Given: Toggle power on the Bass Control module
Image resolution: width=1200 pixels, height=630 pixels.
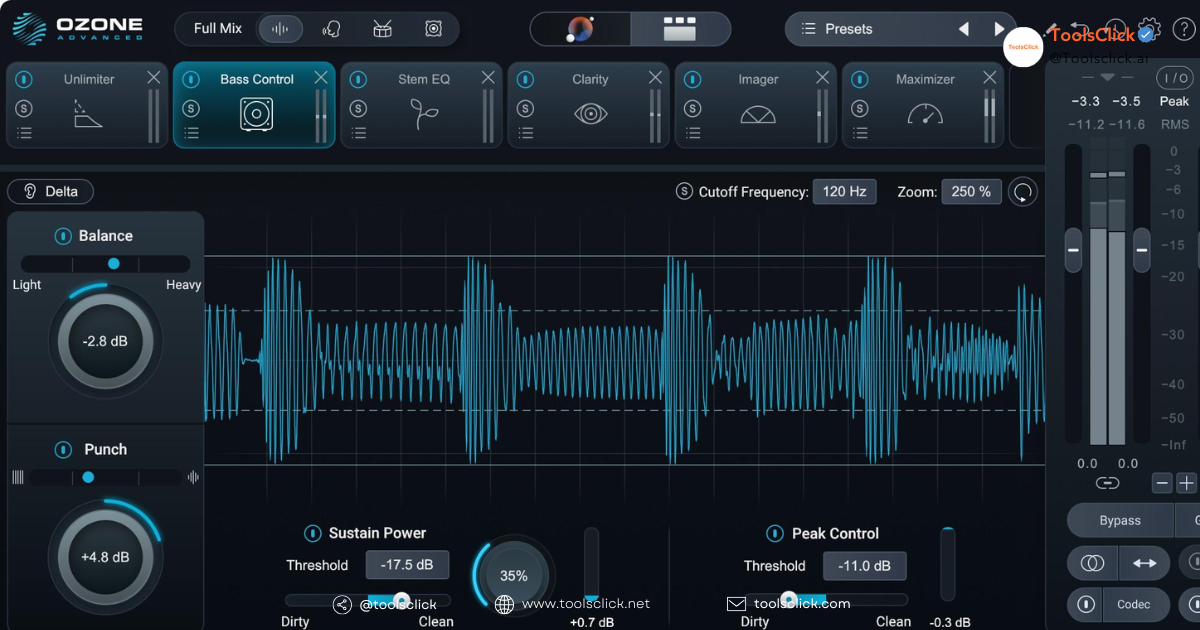Looking at the screenshot, I should tap(191, 79).
